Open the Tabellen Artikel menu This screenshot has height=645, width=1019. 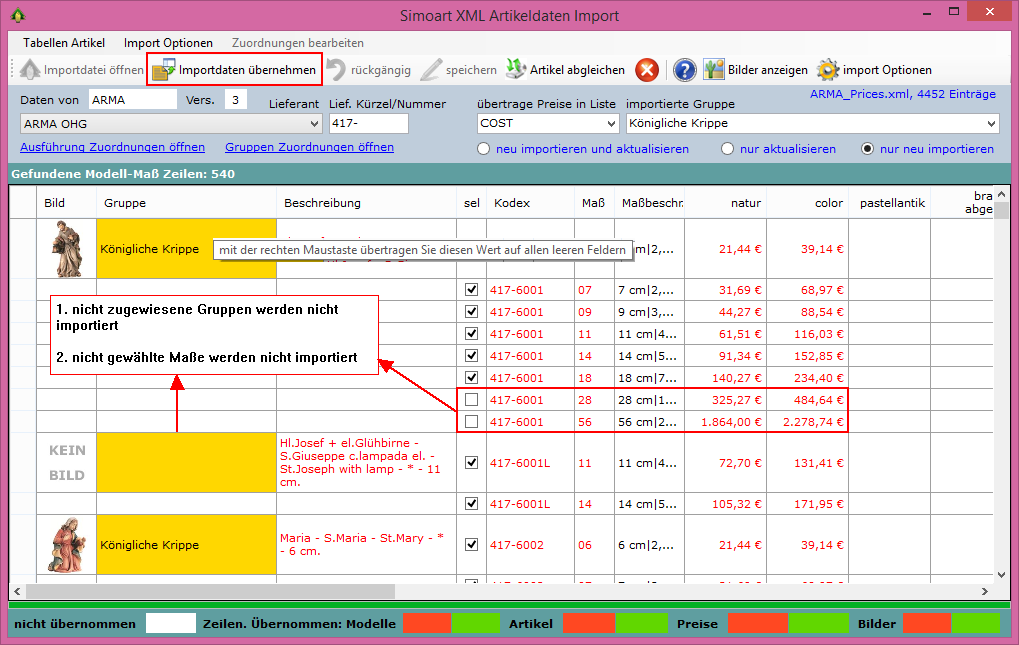pyautogui.click(x=64, y=43)
